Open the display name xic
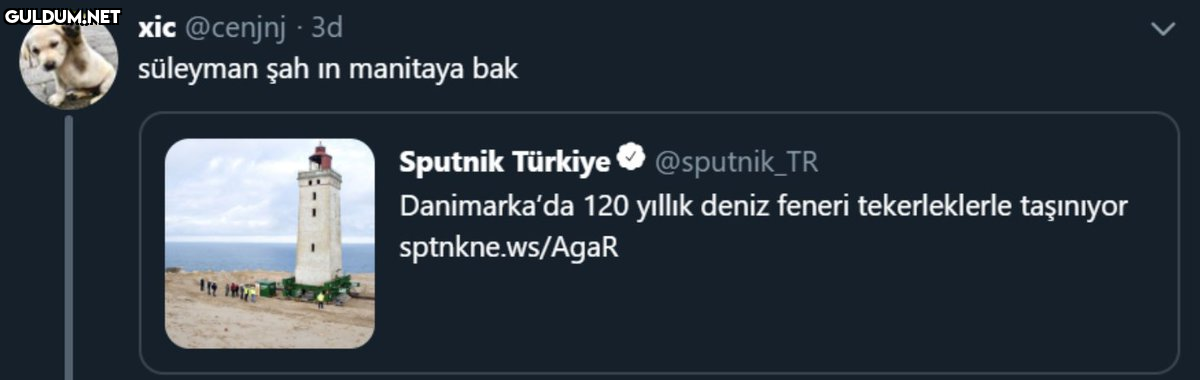 click(x=156, y=28)
